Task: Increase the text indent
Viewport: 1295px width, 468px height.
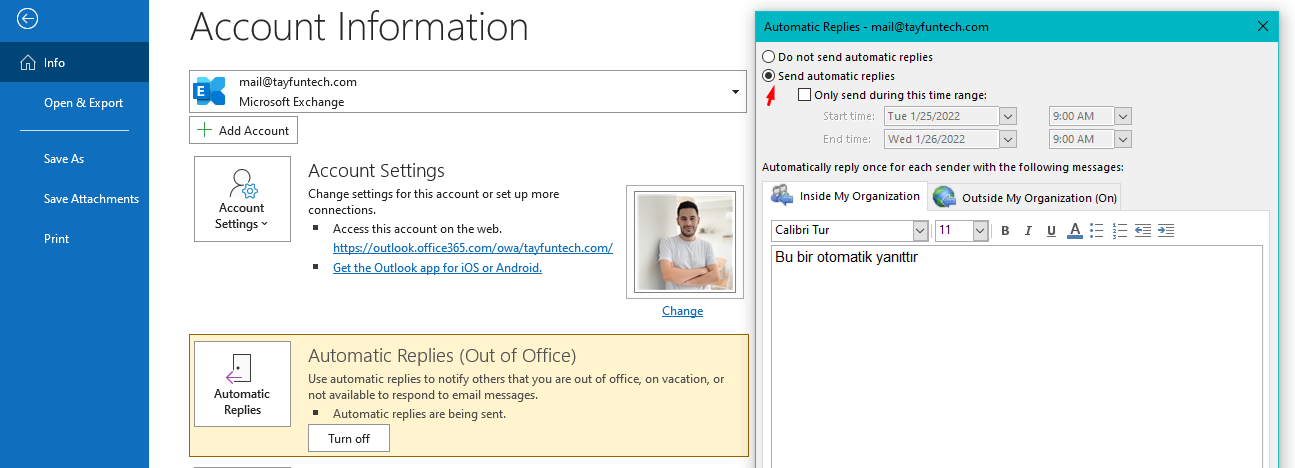Action: pyautogui.click(x=1165, y=231)
